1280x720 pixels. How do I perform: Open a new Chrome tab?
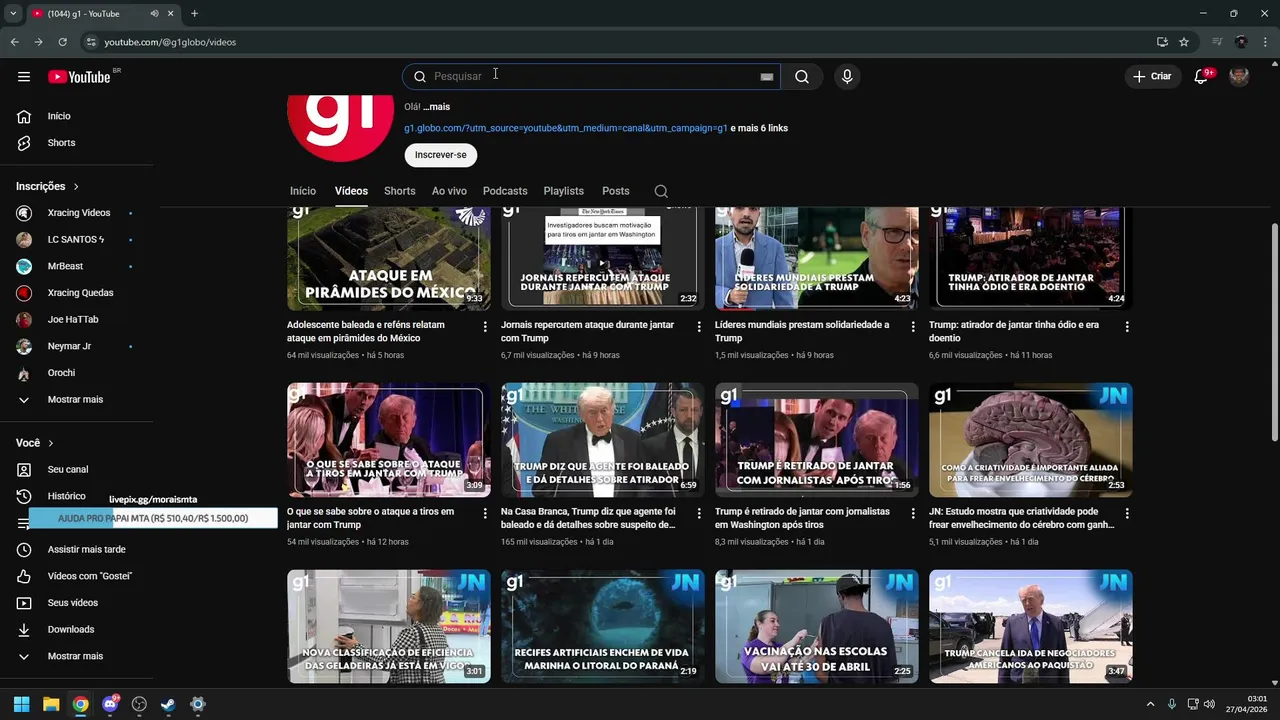tap(194, 14)
